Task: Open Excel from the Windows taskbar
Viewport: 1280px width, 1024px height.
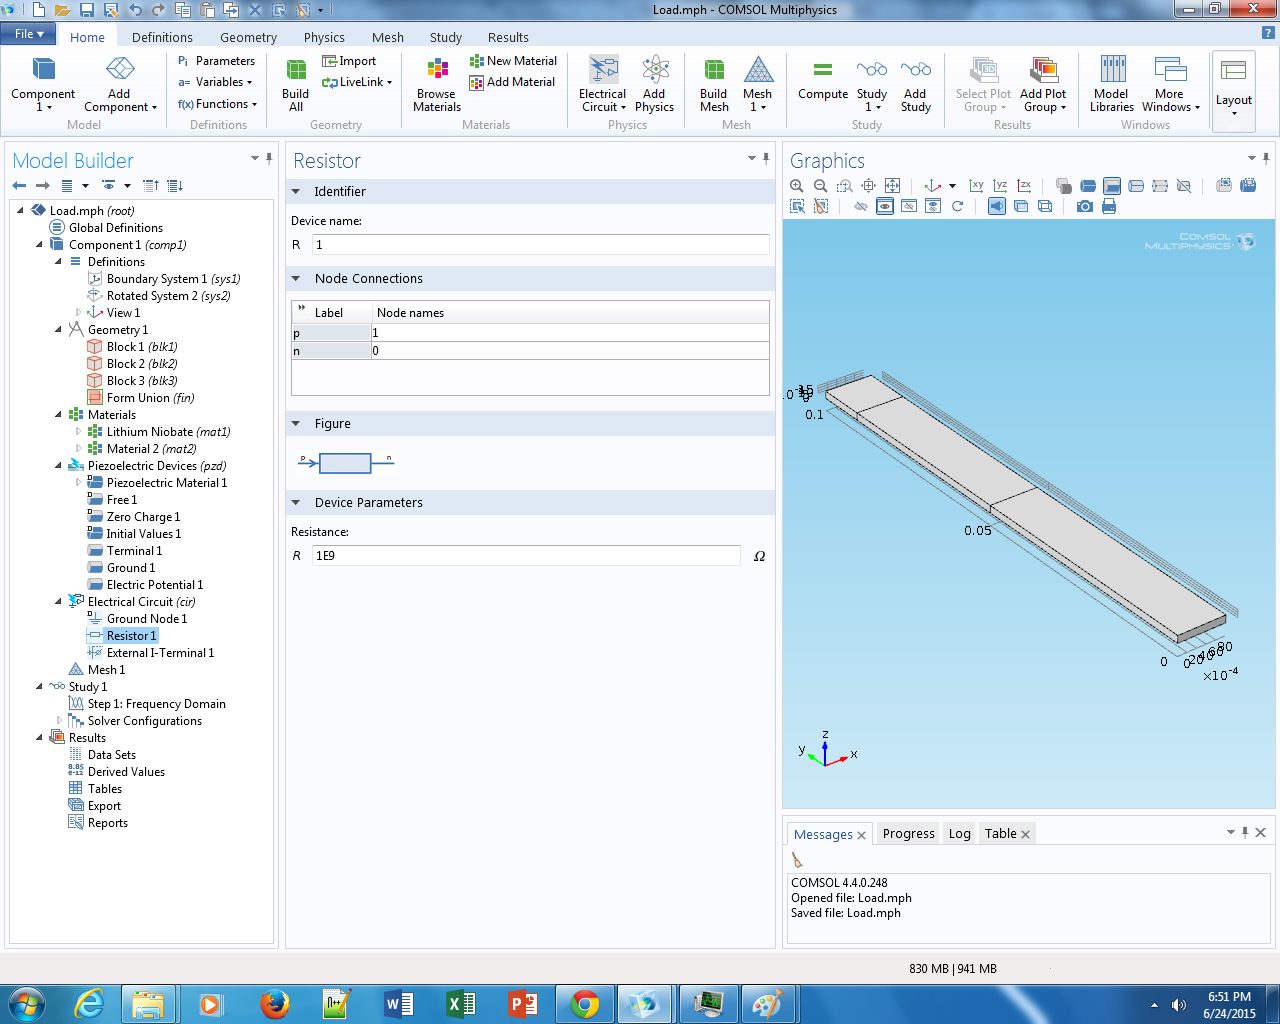Action: pos(460,1003)
